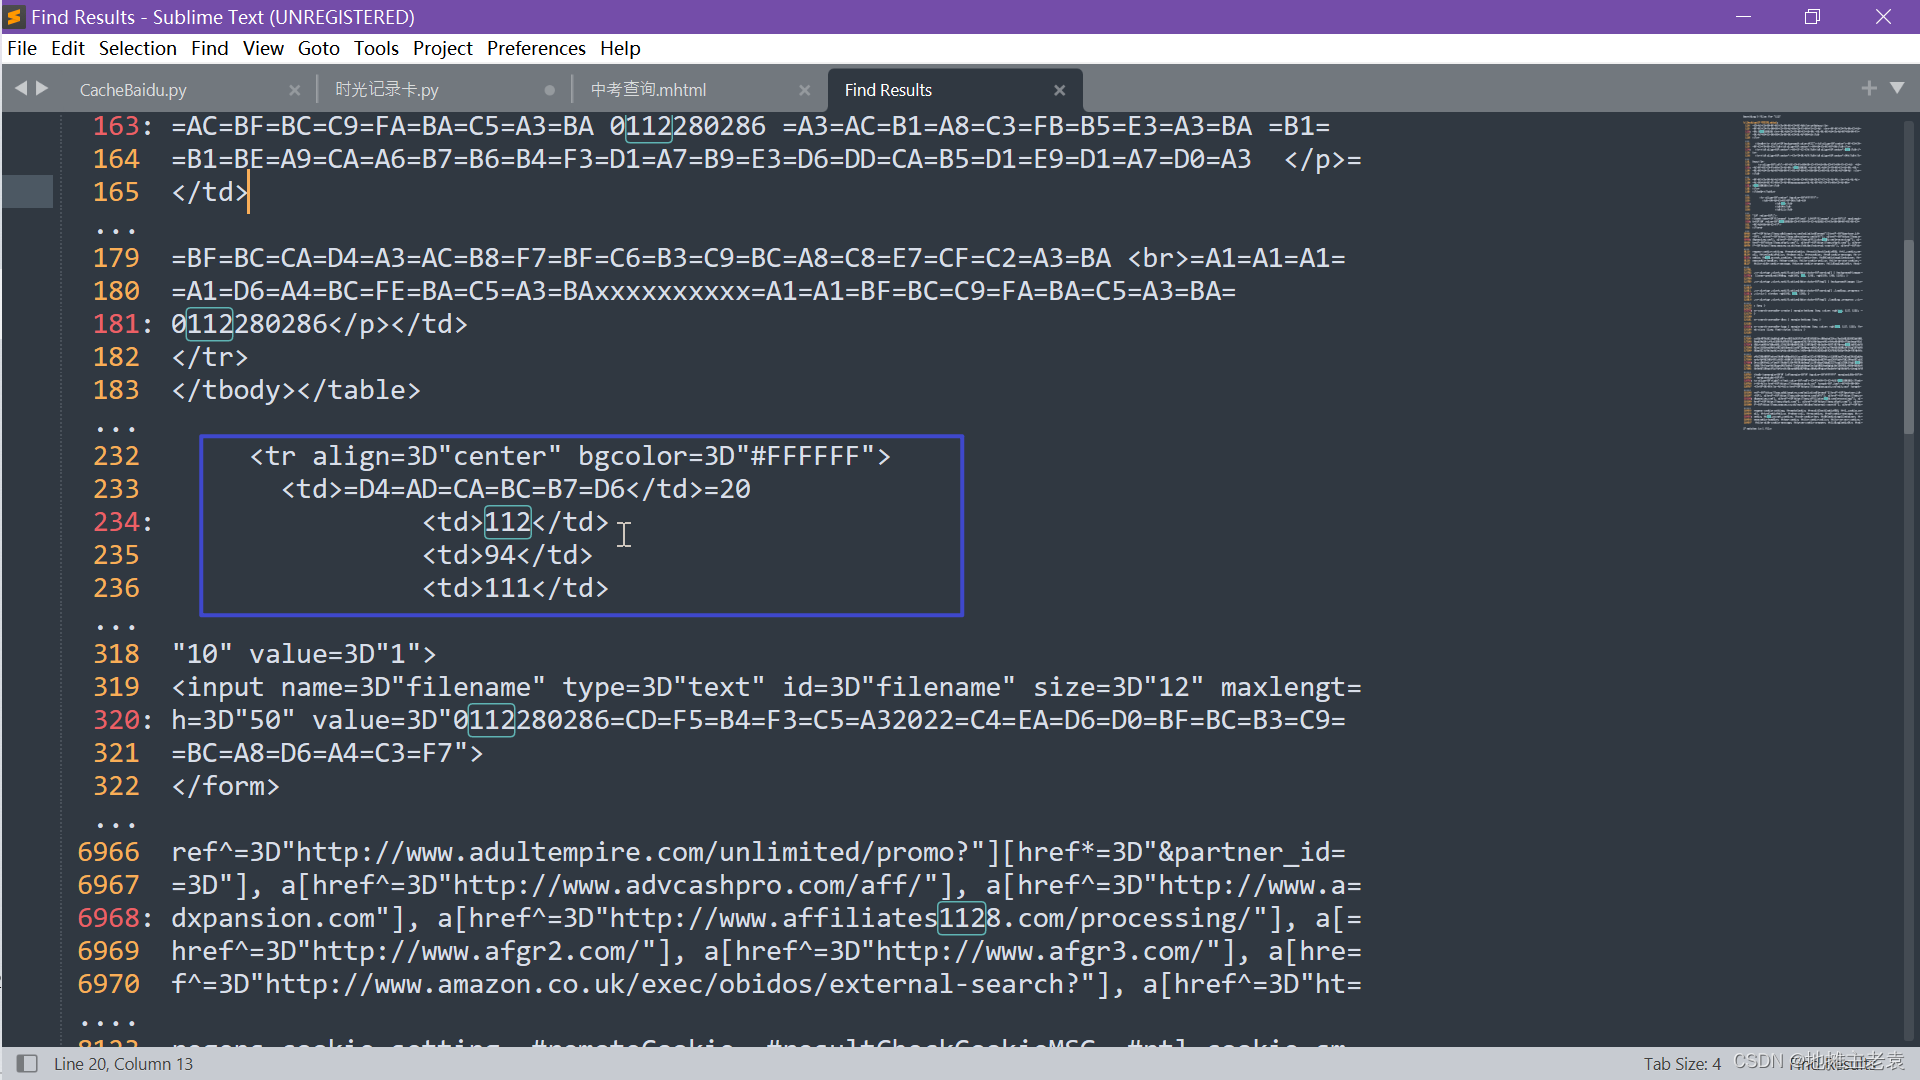
Task: Click the new tab plus icon
Action: (x=1869, y=86)
